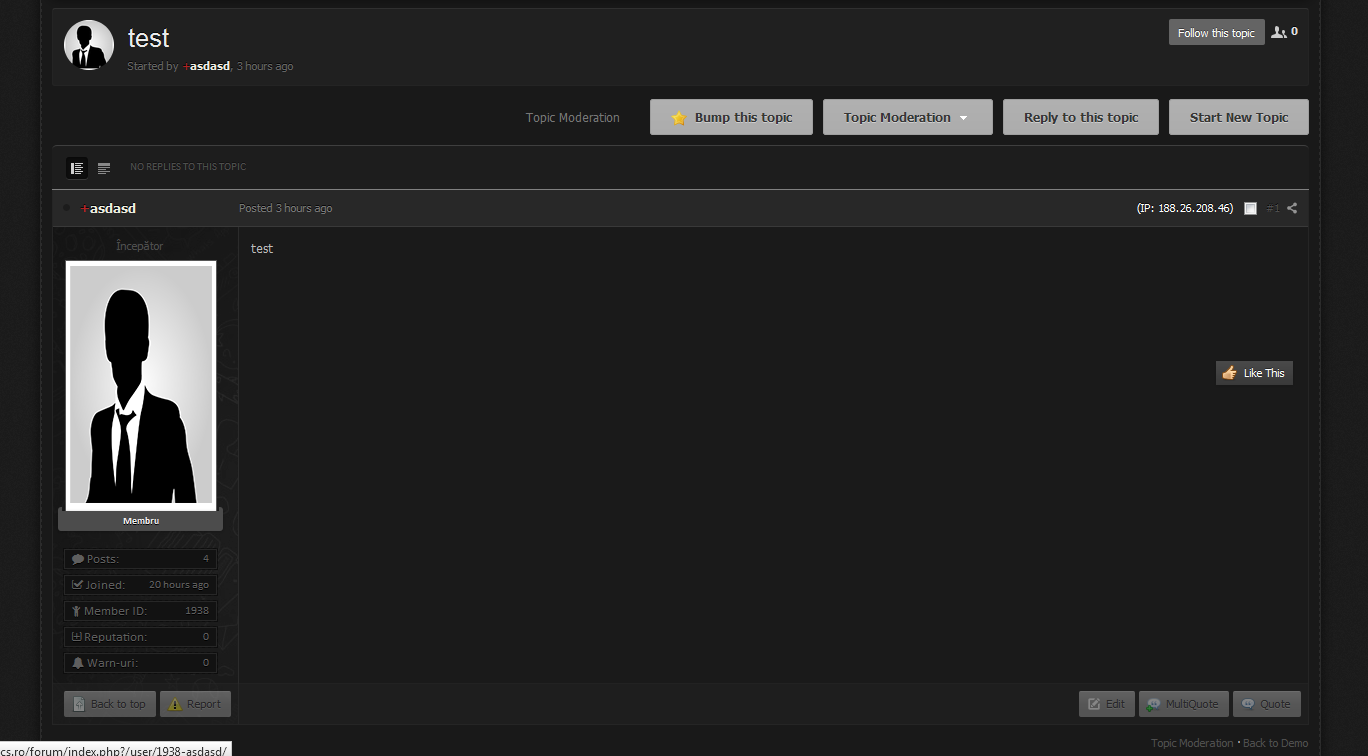Switch to the standard post view icon

click(x=77, y=168)
